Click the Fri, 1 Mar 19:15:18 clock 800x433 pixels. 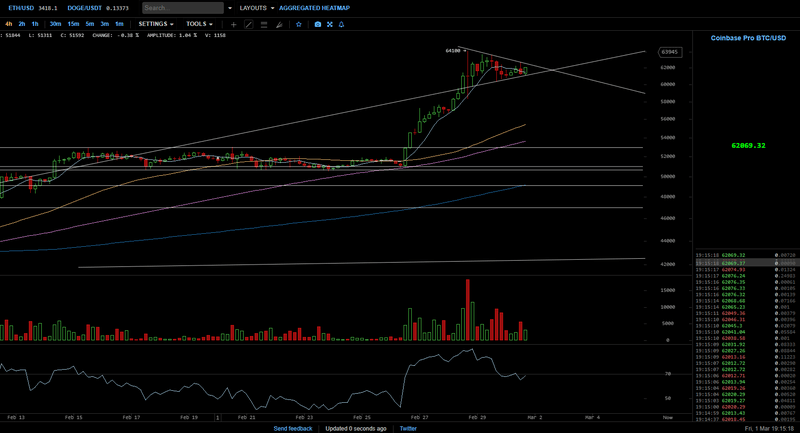(x=769, y=428)
